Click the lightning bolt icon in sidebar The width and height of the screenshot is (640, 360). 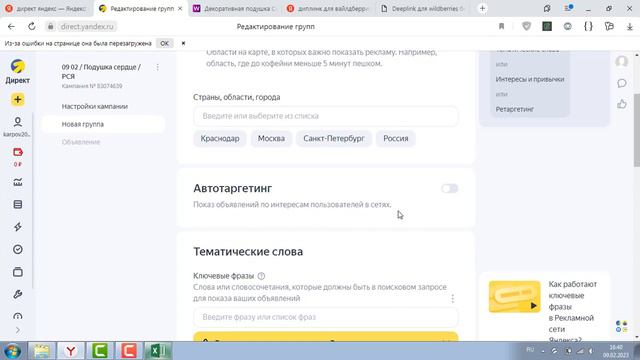coord(18,227)
